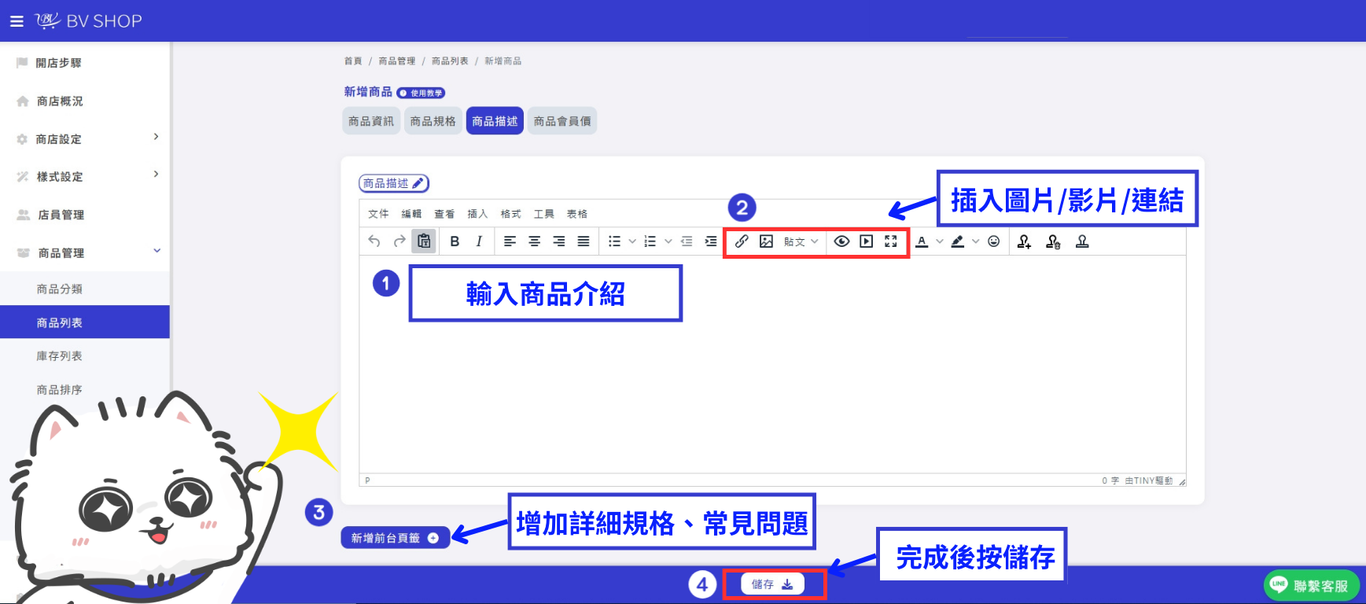
Task: Switch to the 商品規格 tab
Action: pos(433,121)
